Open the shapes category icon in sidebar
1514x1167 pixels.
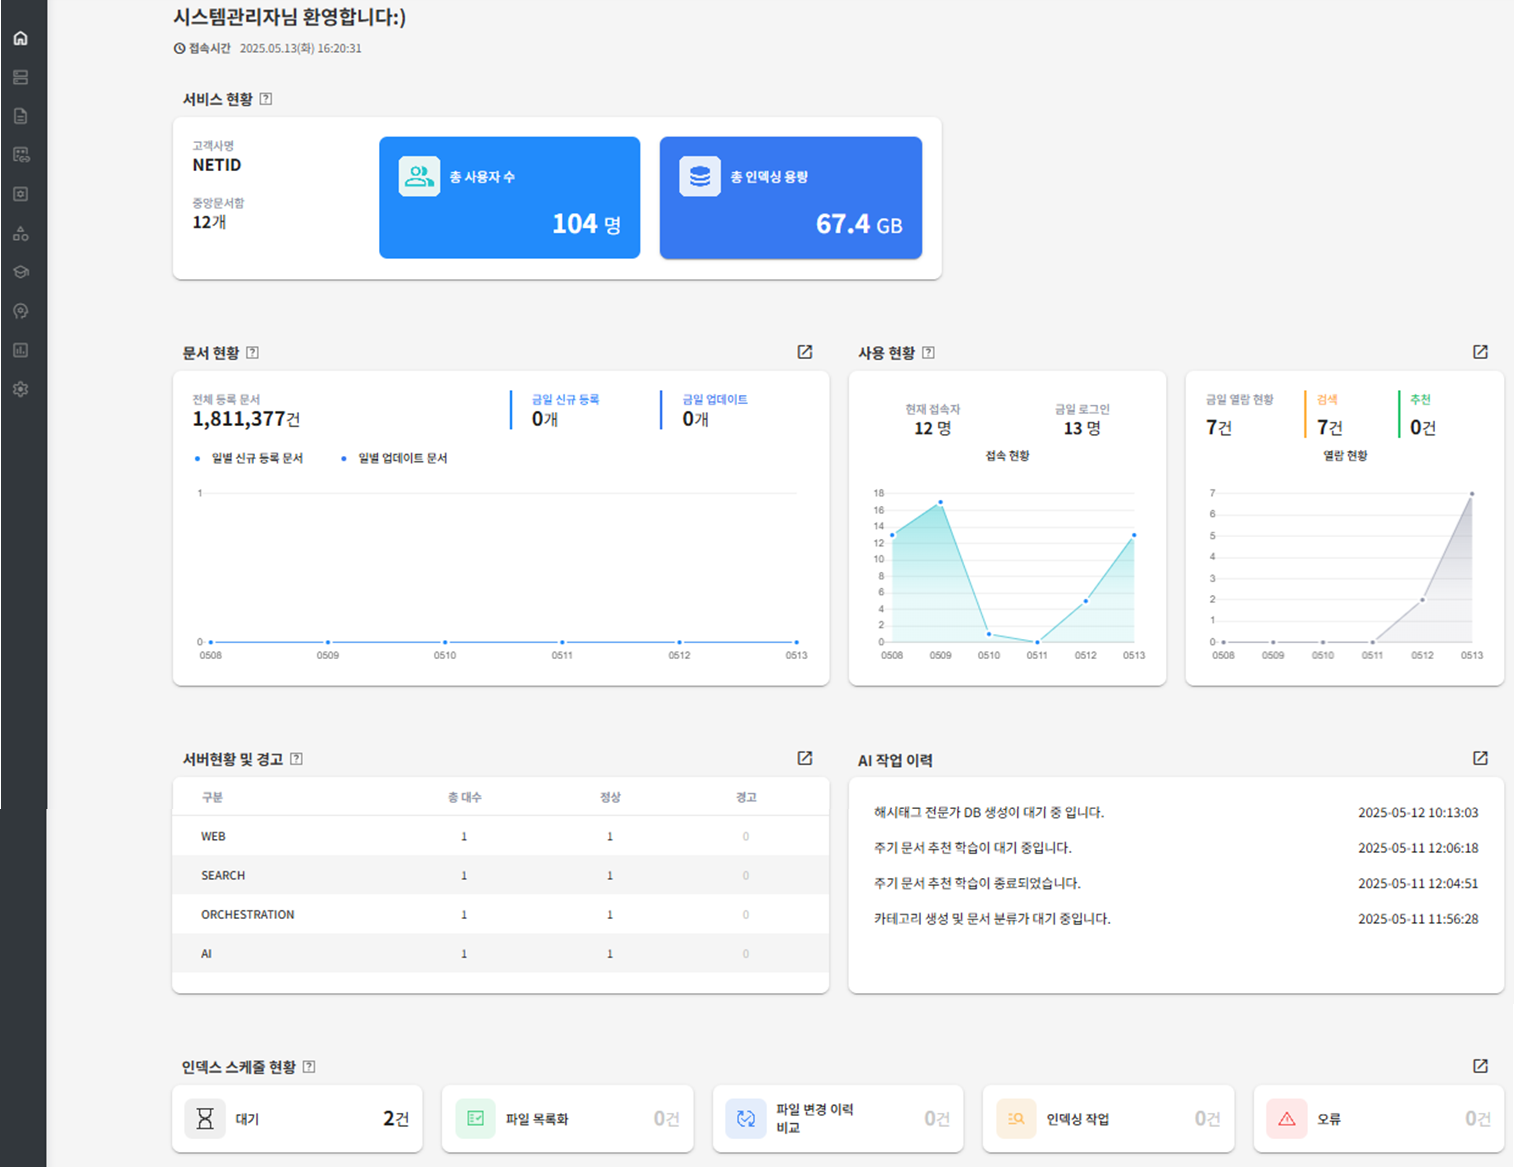[20, 233]
